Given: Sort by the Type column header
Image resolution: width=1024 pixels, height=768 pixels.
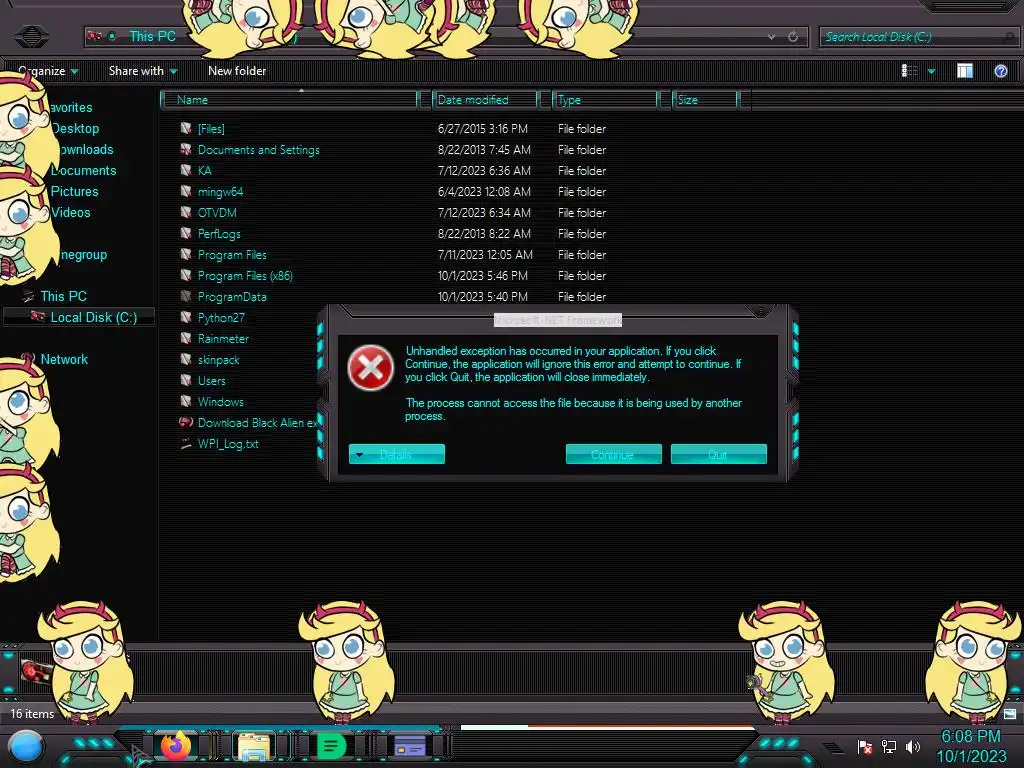Looking at the screenshot, I should point(605,100).
